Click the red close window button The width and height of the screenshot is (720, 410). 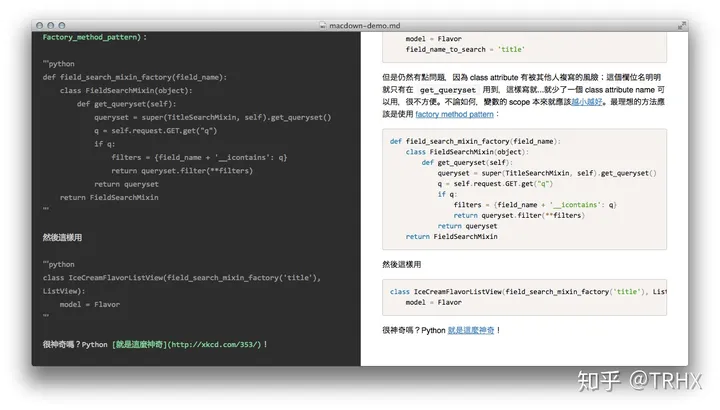[x=39, y=26]
